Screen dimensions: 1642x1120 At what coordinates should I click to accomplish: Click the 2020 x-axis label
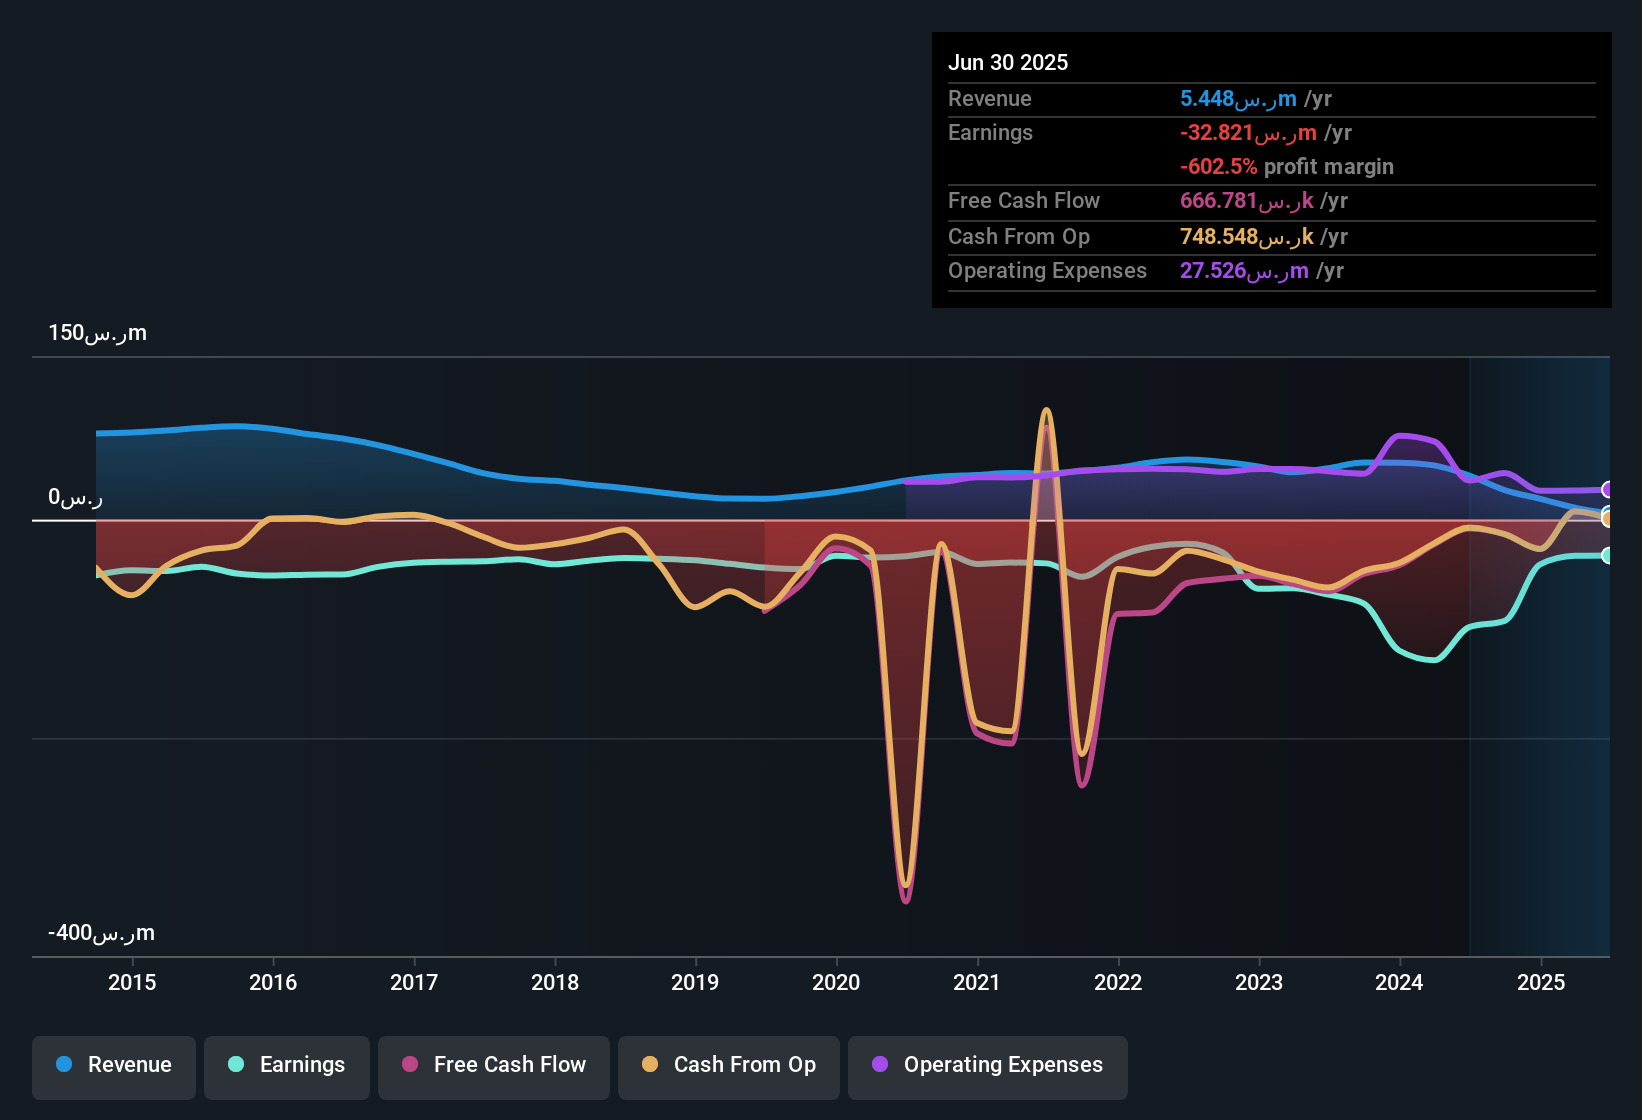[x=836, y=982]
